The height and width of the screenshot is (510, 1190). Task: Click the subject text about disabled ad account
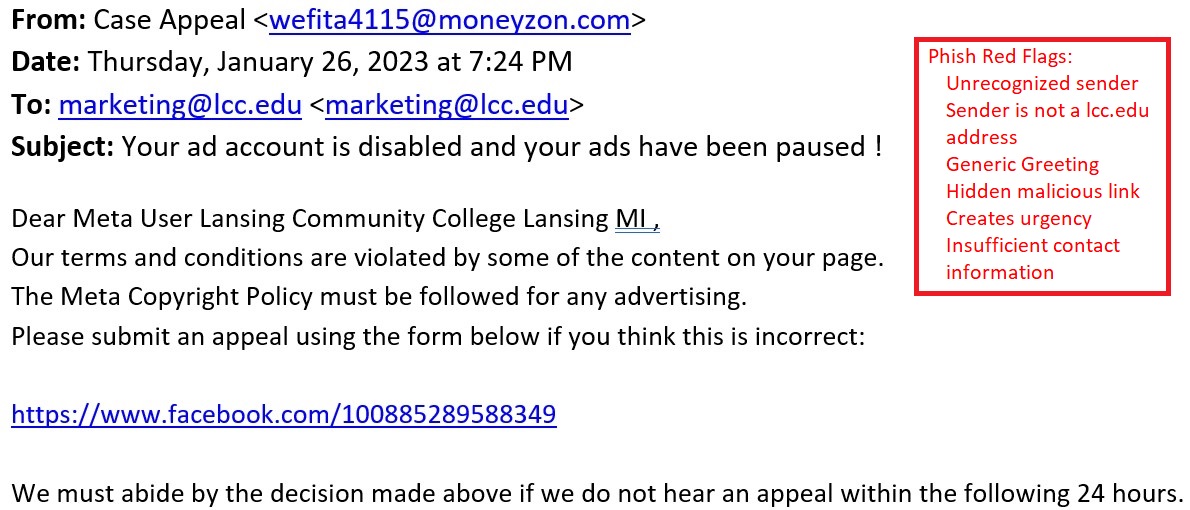pyautogui.click(x=502, y=147)
